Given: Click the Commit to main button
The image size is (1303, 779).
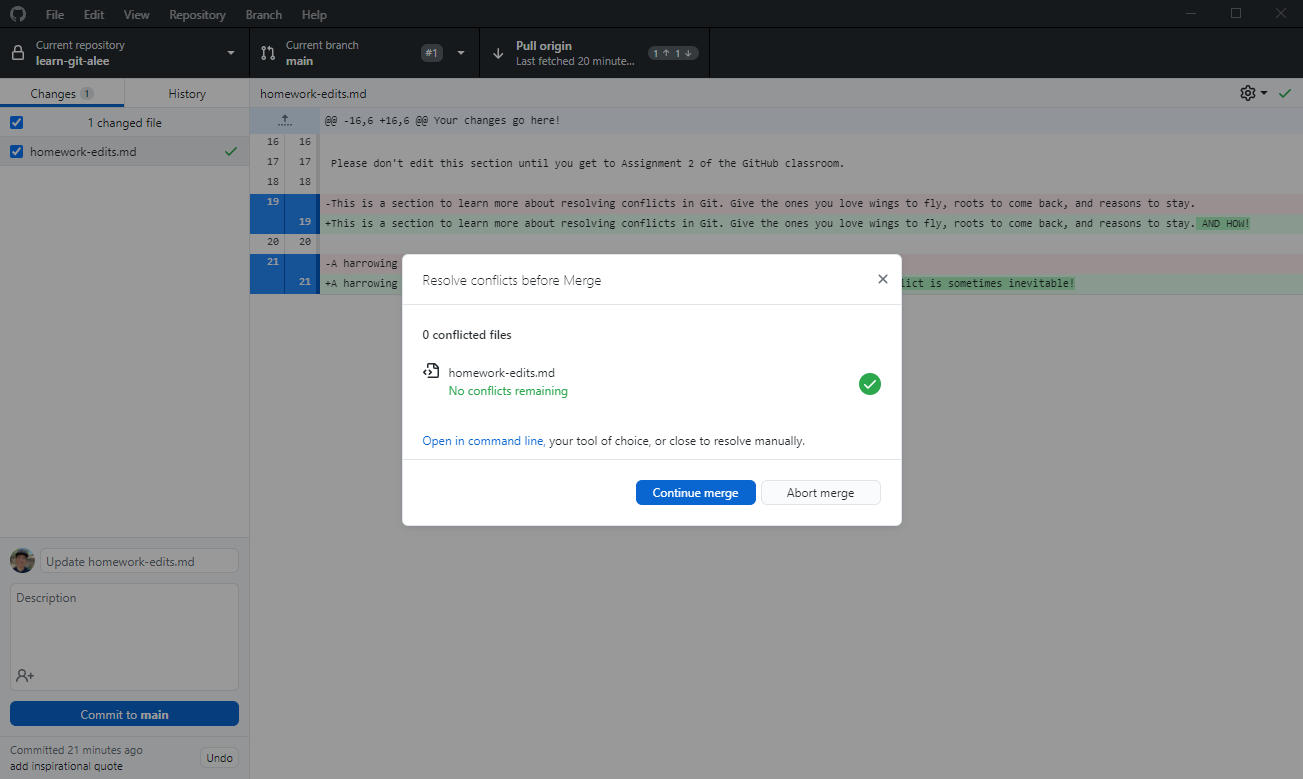Looking at the screenshot, I should tap(124, 714).
